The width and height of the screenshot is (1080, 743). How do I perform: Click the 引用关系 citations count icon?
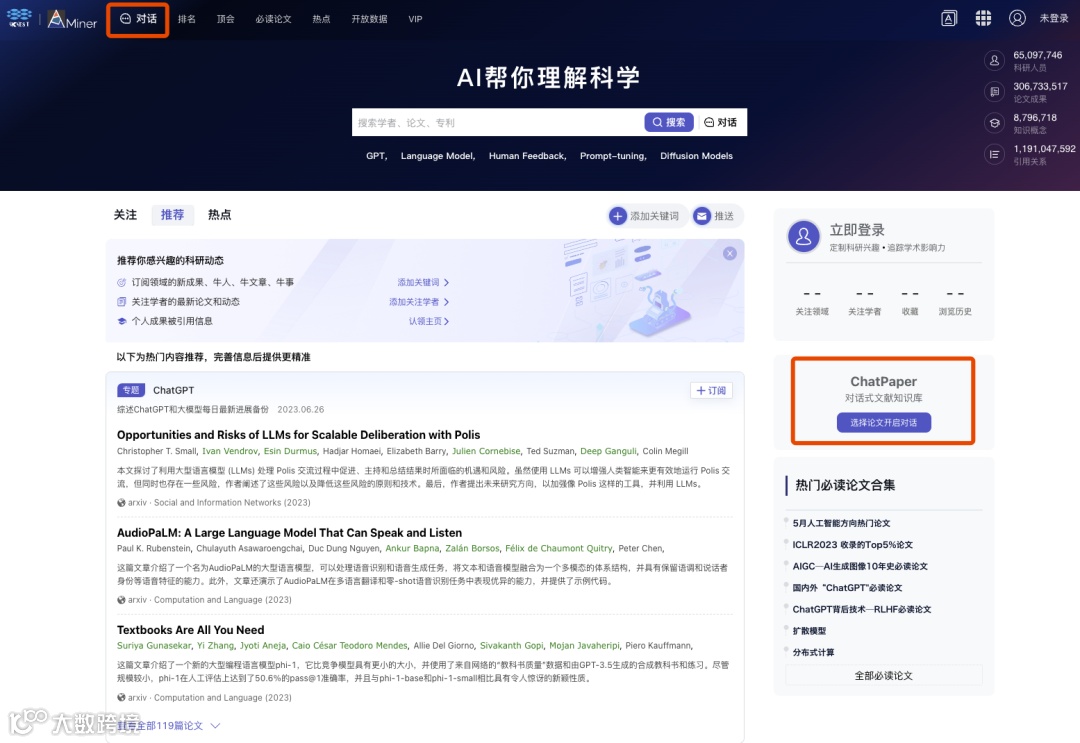(x=994, y=154)
